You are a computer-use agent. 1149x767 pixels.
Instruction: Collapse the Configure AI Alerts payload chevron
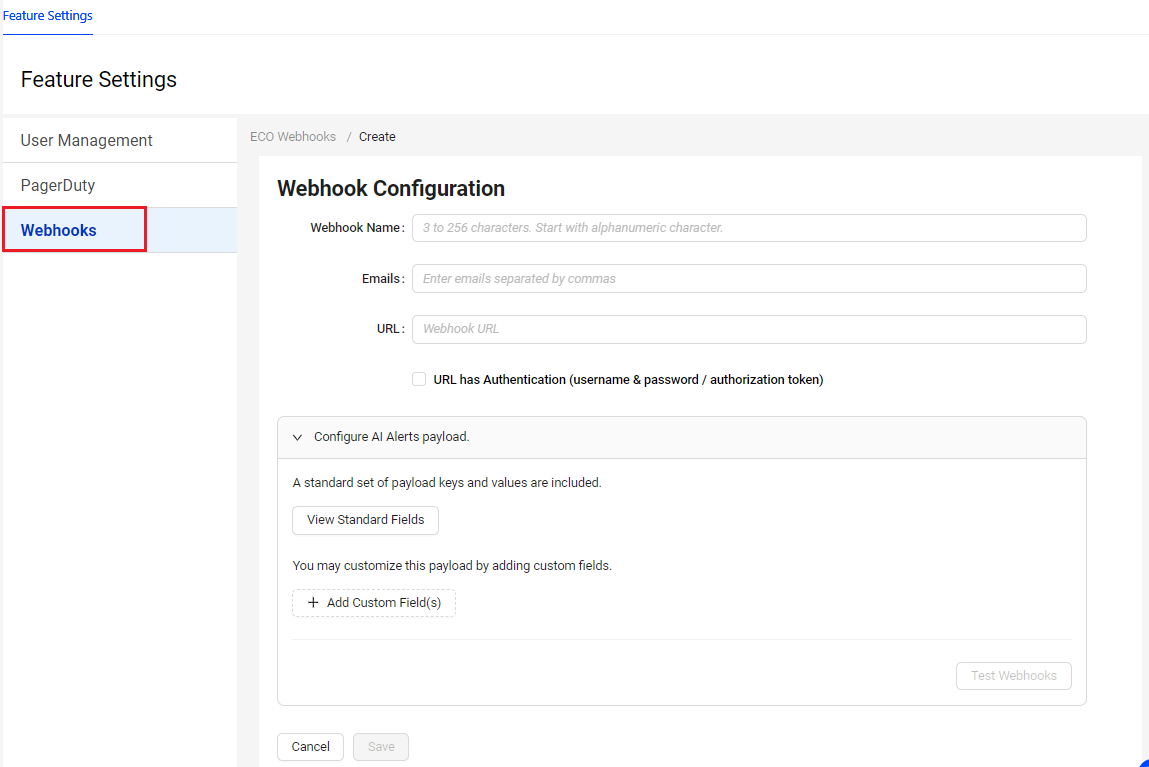tap(297, 437)
